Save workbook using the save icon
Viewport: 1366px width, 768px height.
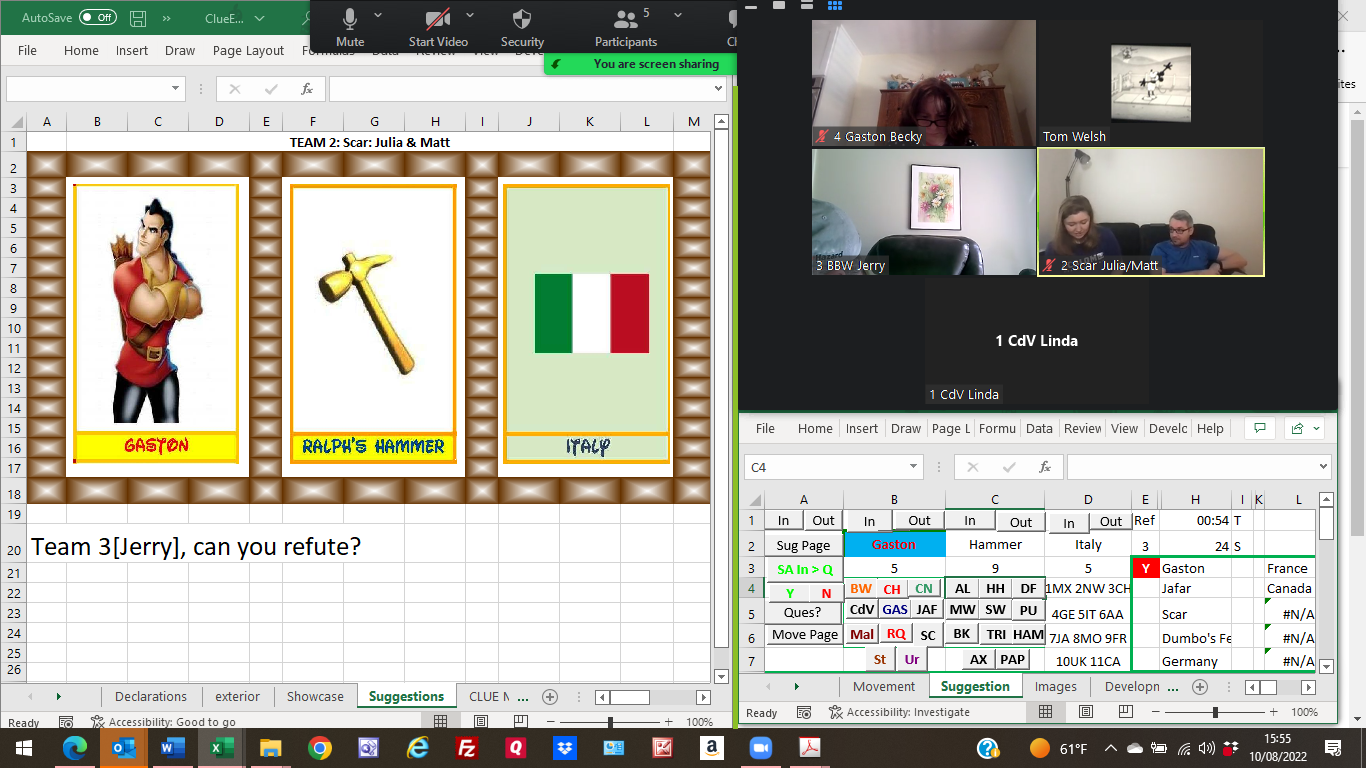(138, 18)
